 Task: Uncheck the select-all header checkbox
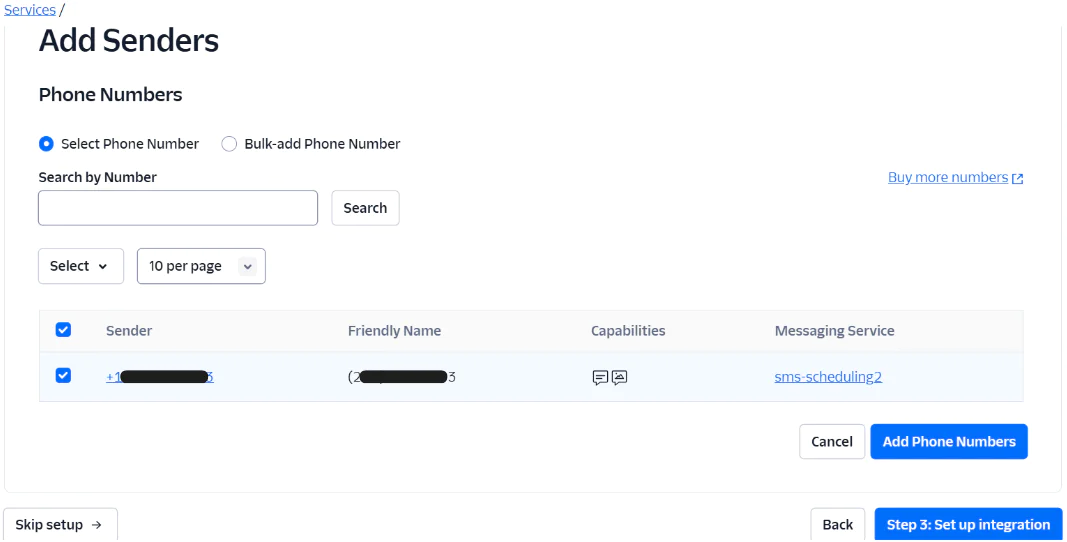pos(63,330)
